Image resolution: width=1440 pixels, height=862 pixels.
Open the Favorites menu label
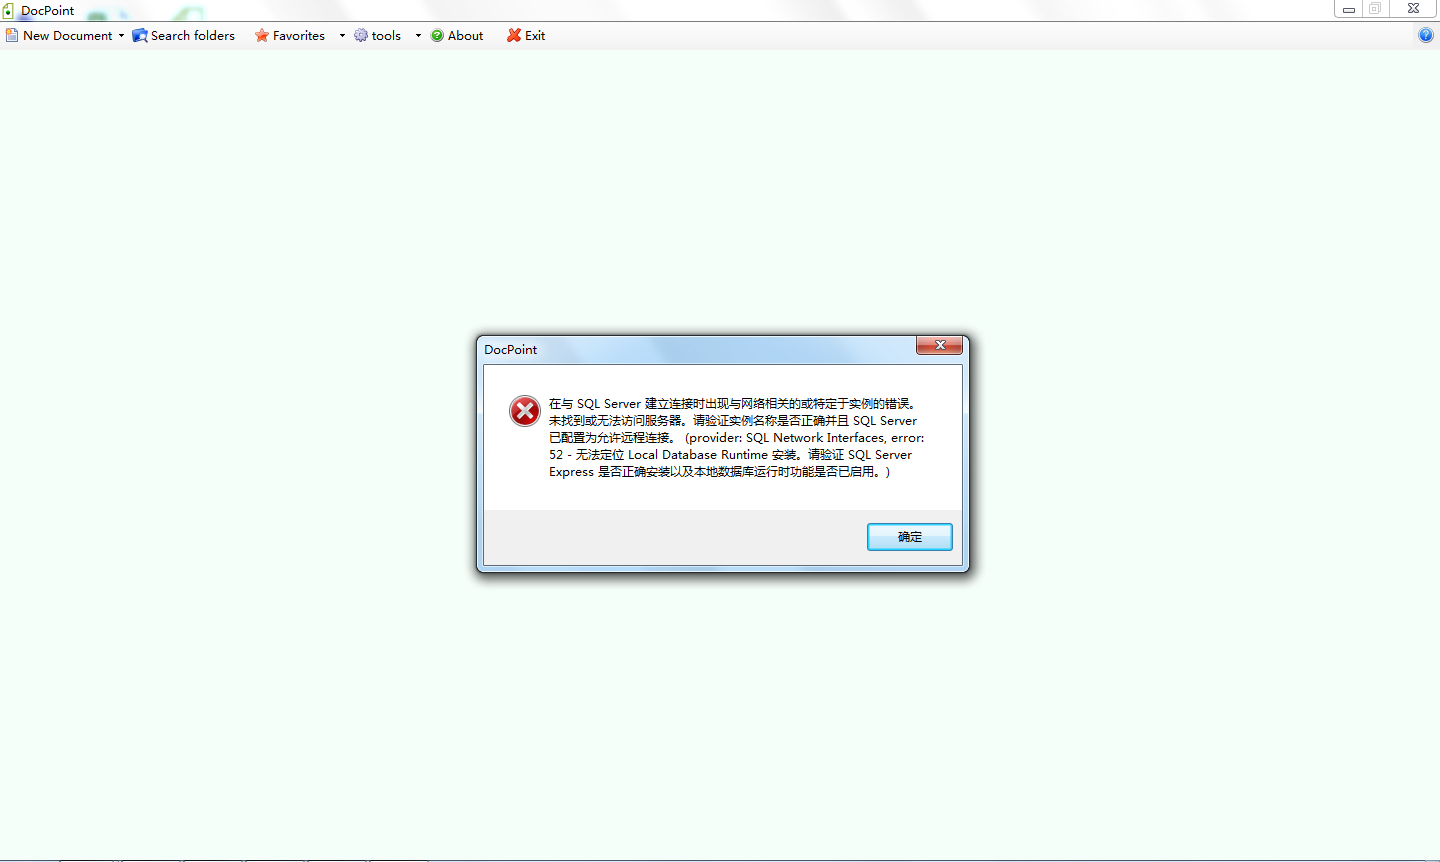(x=299, y=35)
